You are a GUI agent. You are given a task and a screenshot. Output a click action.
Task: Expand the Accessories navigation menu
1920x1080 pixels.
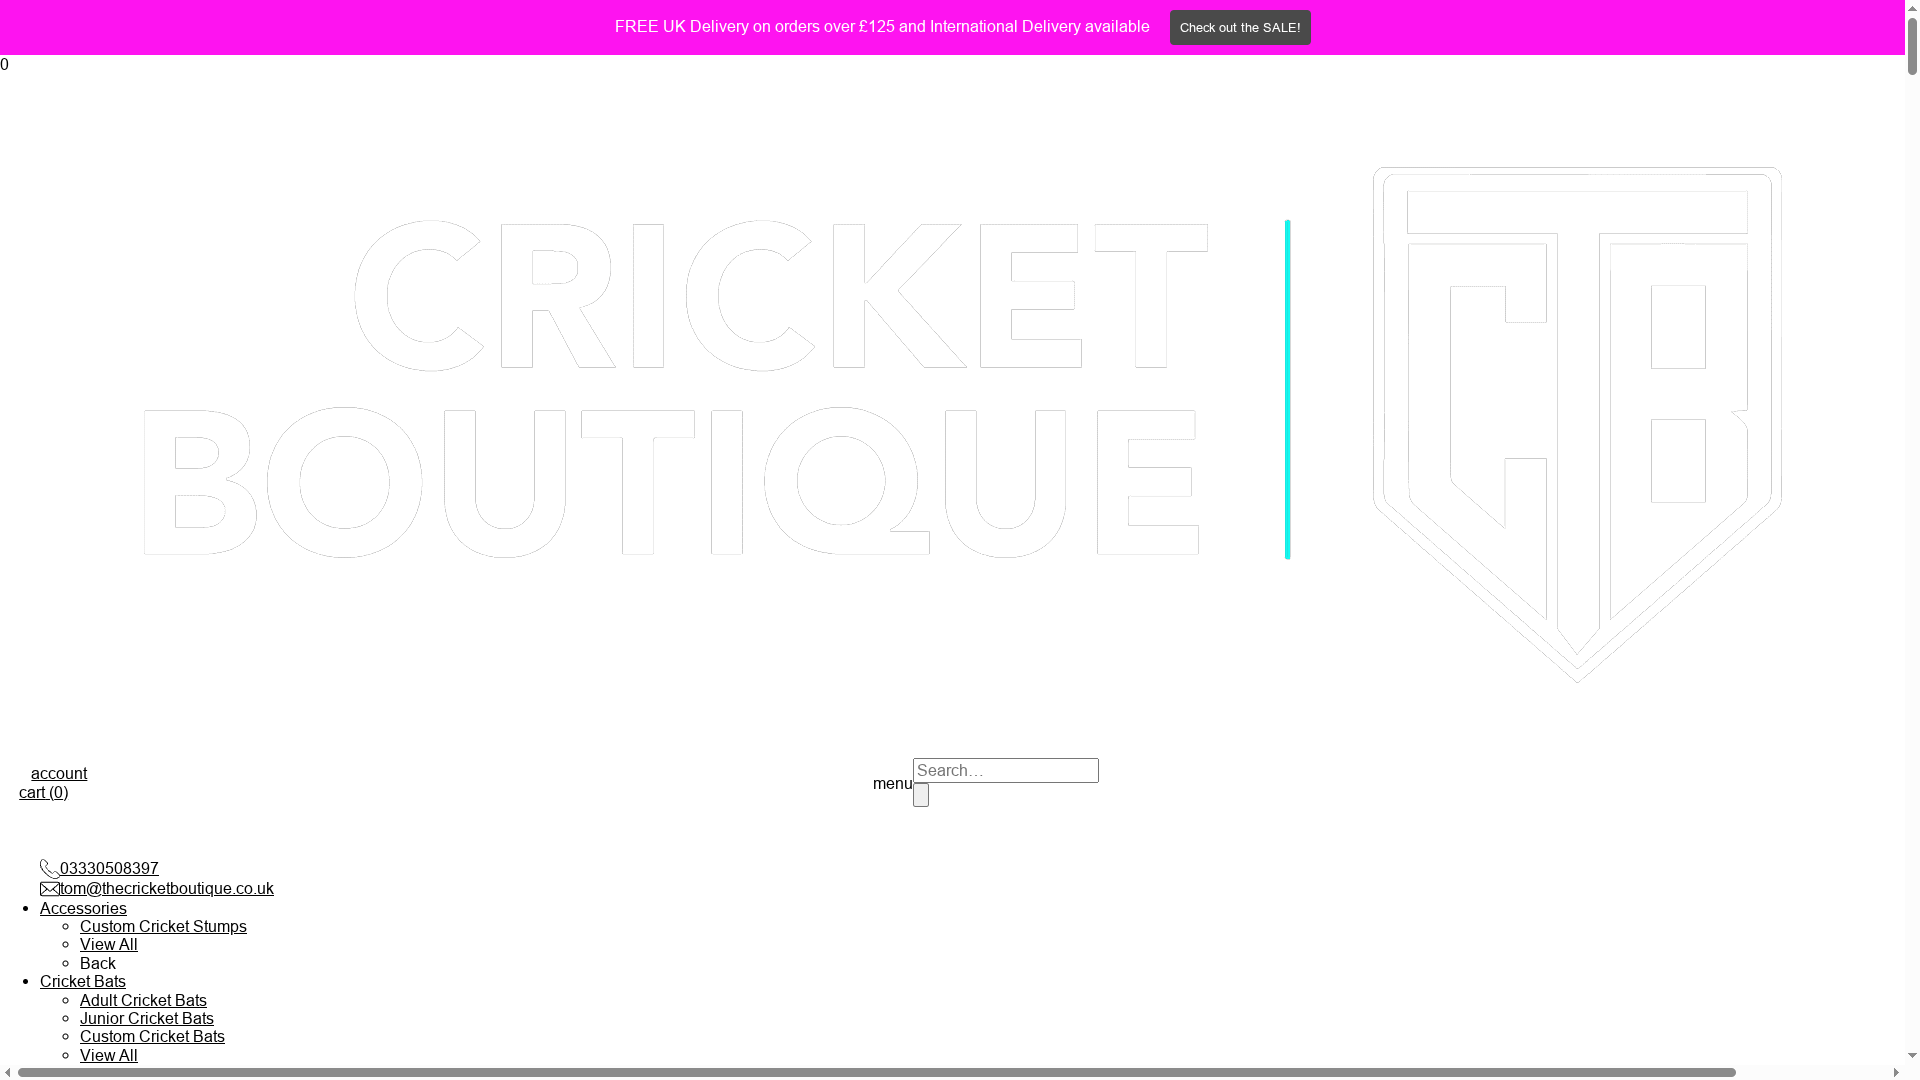coord(83,908)
